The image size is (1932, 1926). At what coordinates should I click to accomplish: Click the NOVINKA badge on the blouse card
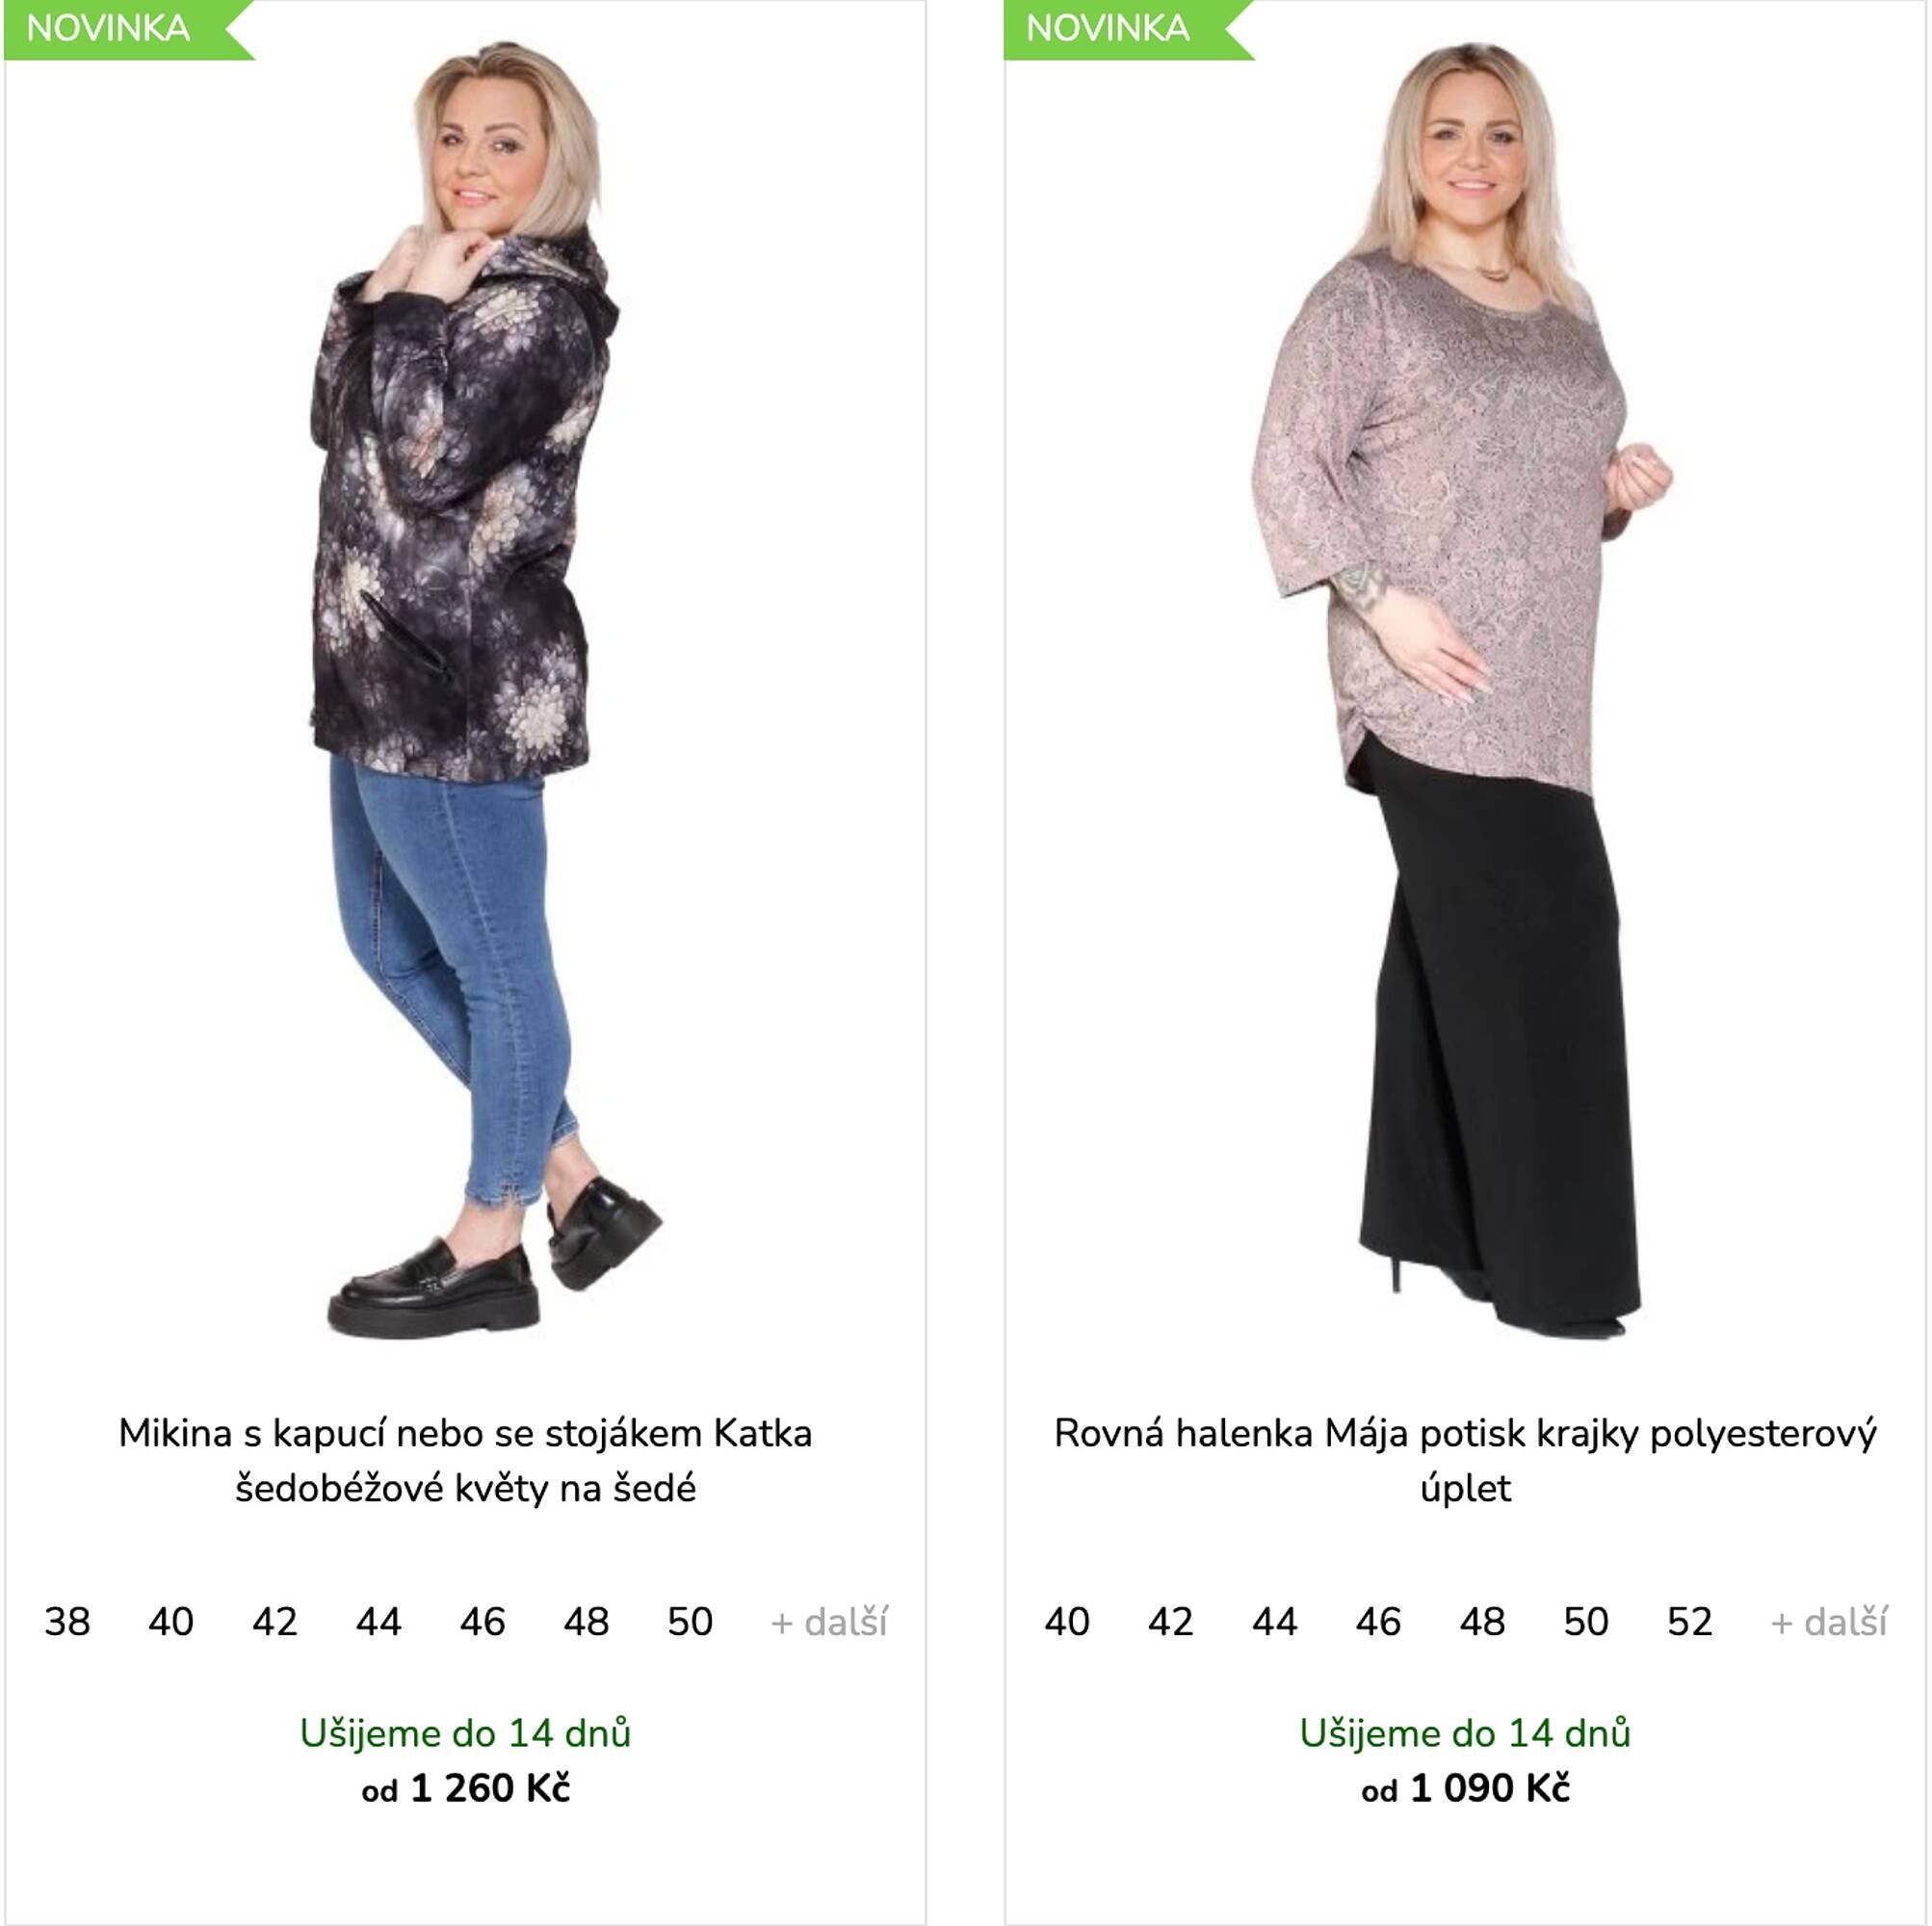click(x=1129, y=29)
